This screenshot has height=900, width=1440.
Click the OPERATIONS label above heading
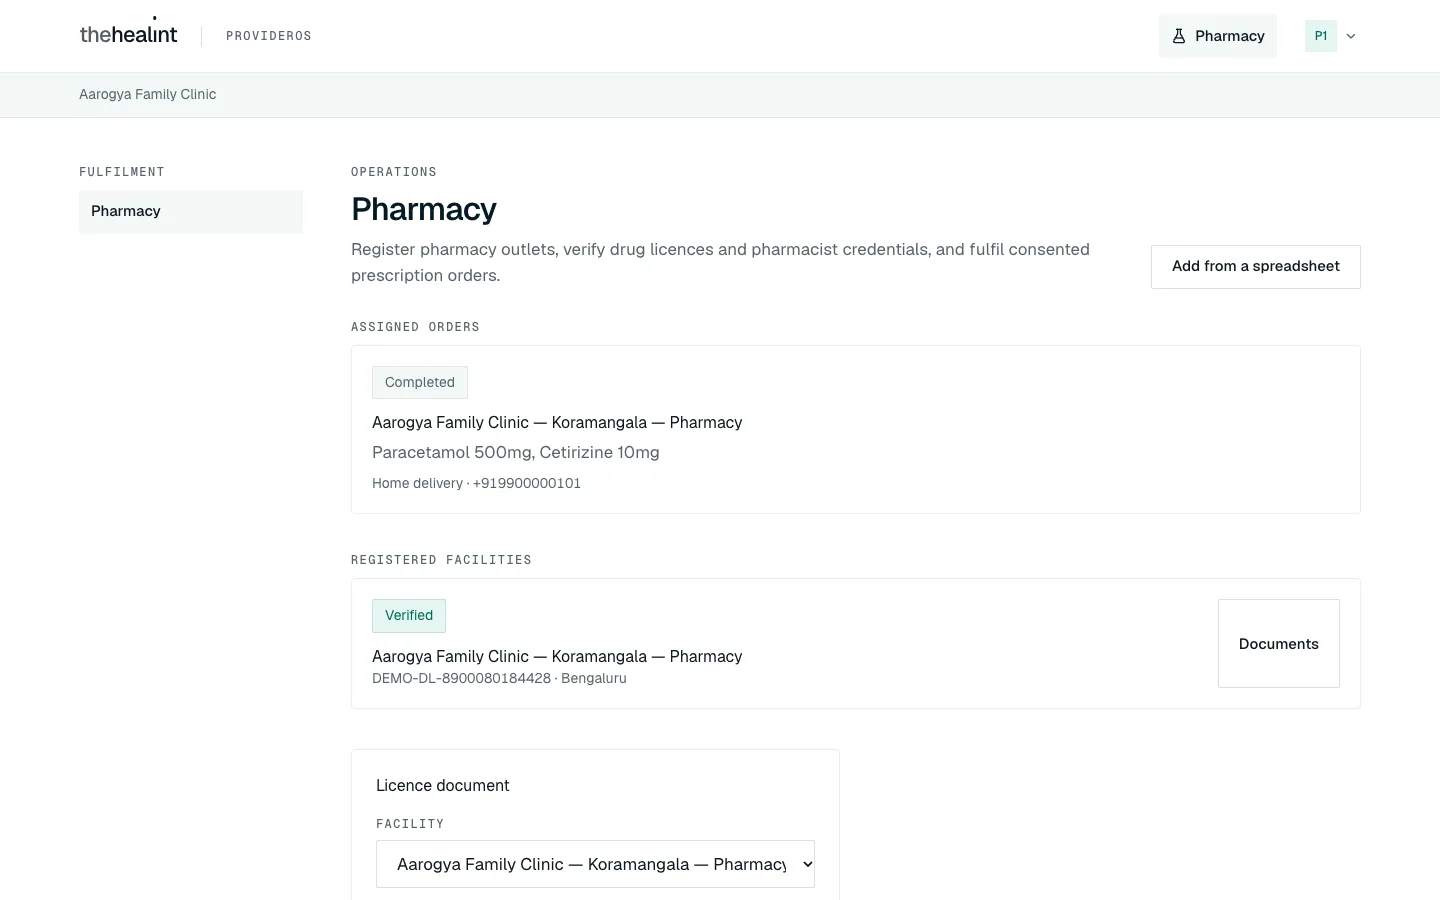[394, 172]
